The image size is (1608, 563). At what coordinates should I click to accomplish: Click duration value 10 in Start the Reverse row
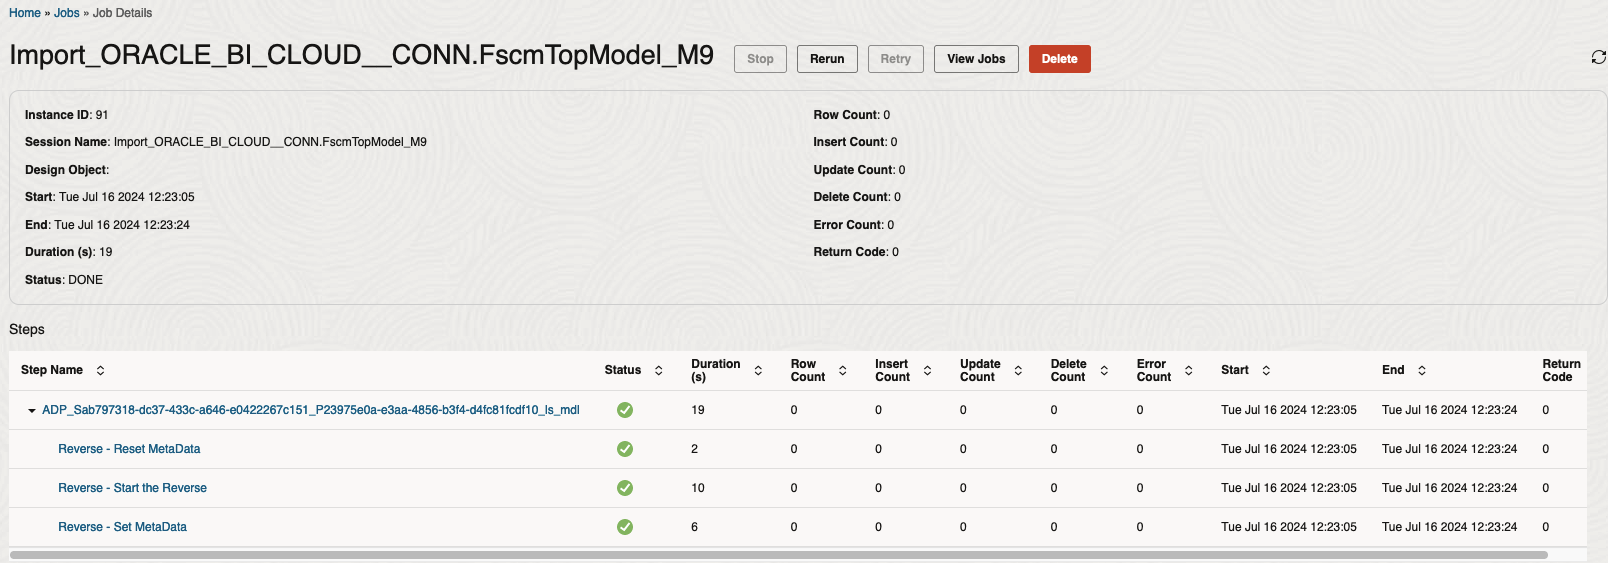tap(698, 488)
